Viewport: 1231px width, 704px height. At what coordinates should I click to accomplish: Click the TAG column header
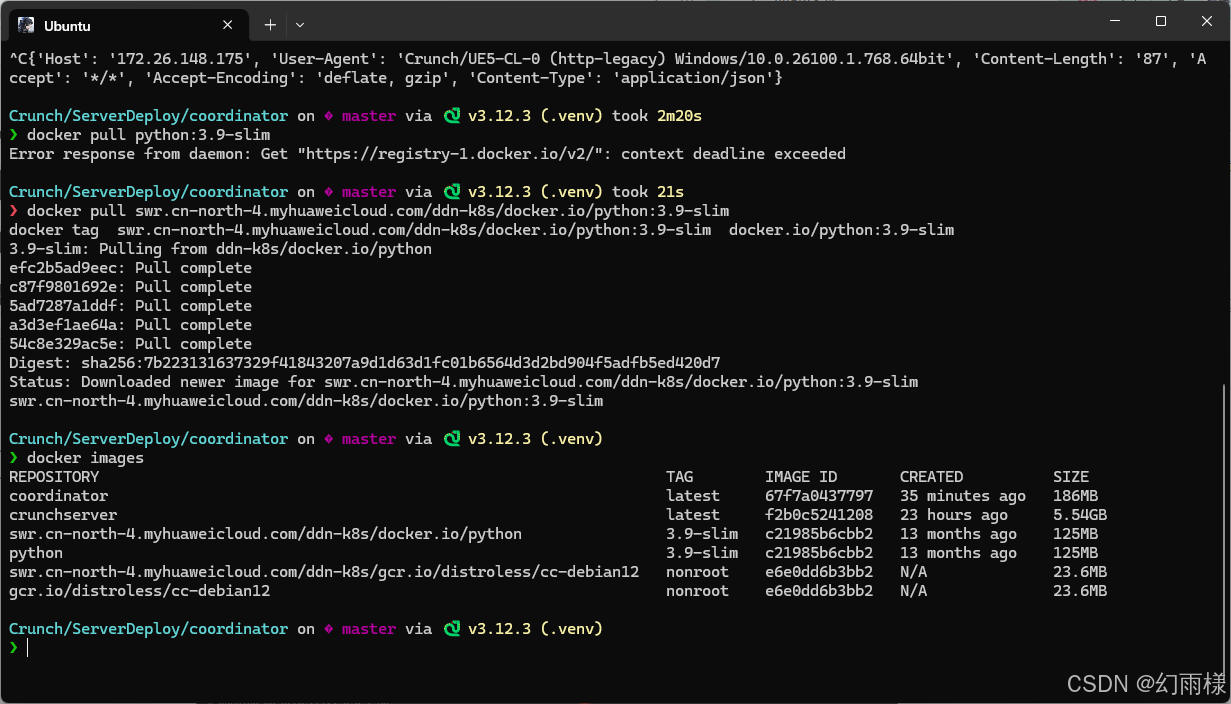(x=679, y=477)
